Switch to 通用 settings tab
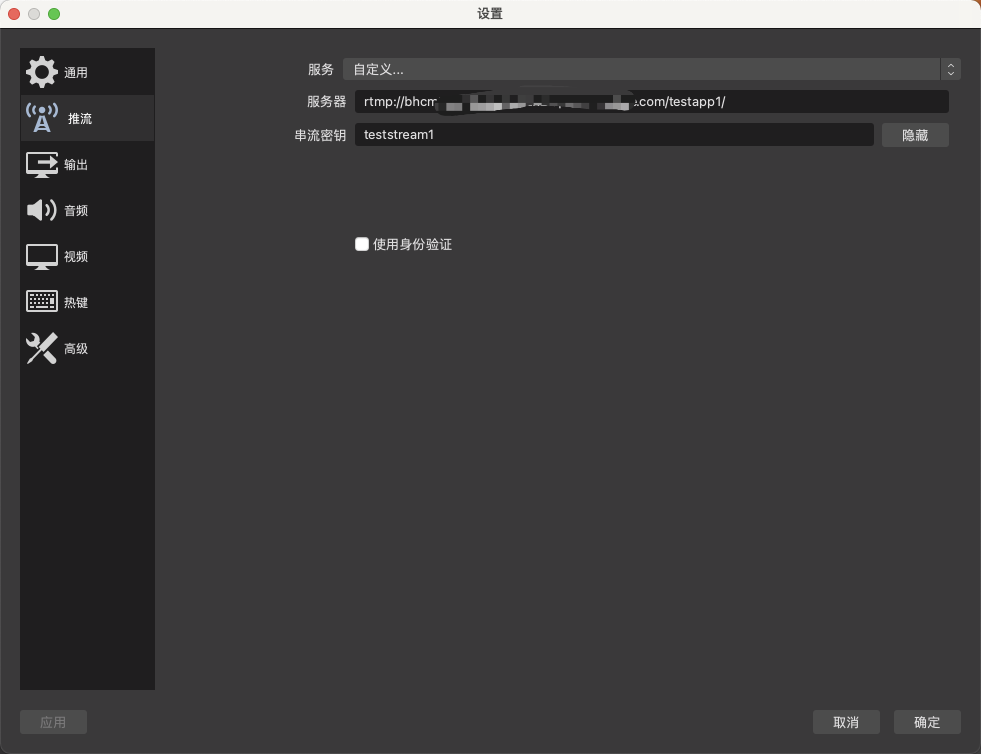Viewport: 981px width, 754px height. click(87, 72)
